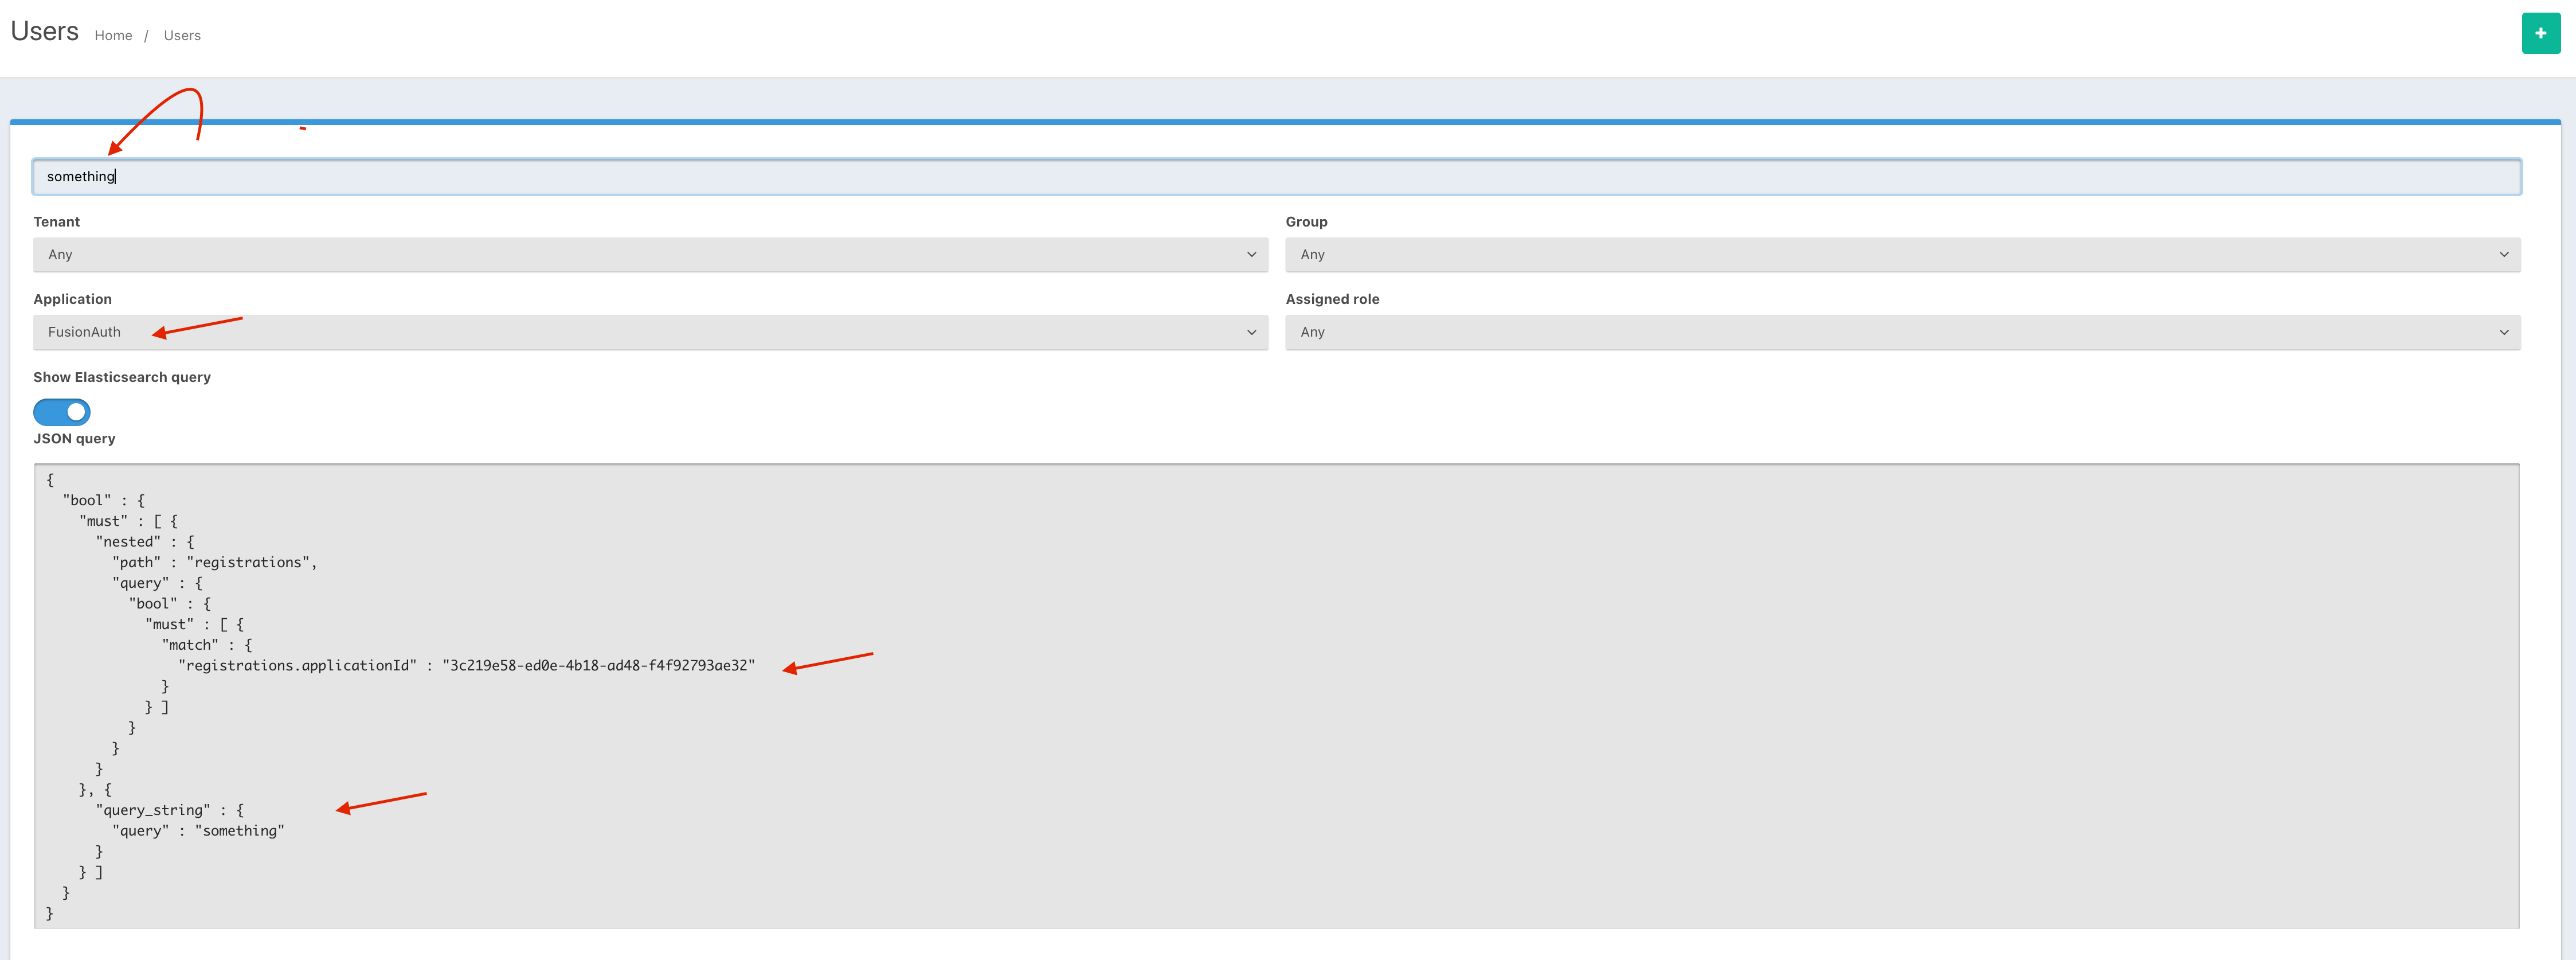The width and height of the screenshot is (2576, 960).
Task: Click the "query" : "something" line
Action: click(198, 831)
